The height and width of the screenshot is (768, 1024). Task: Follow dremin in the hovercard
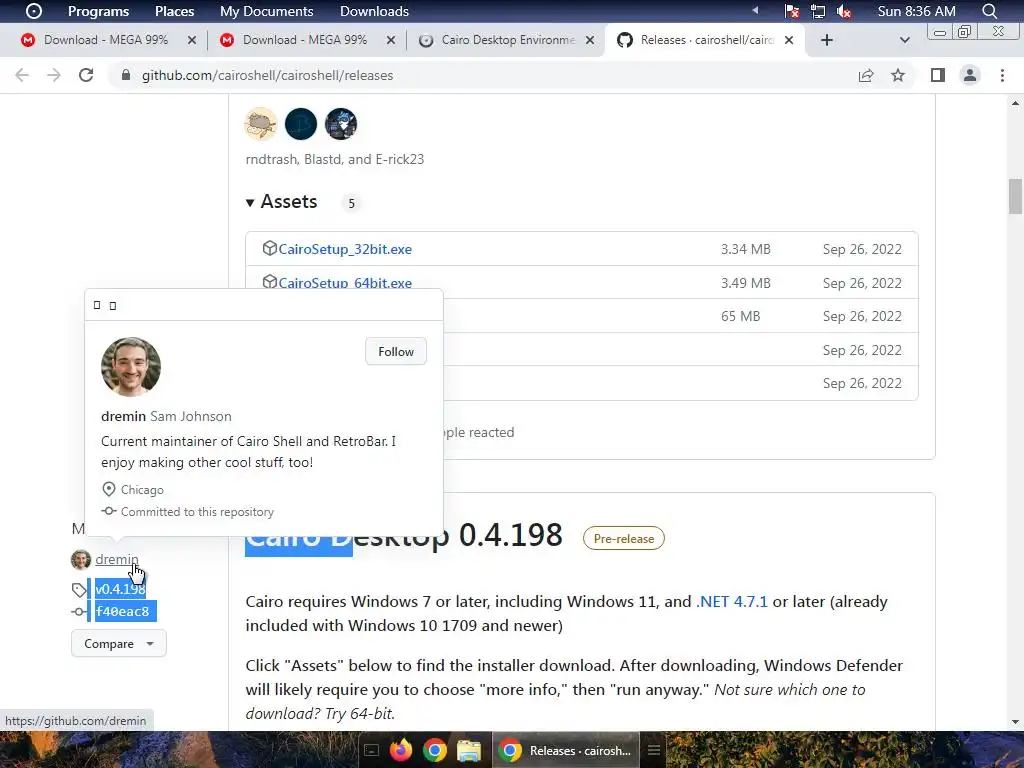396,351
